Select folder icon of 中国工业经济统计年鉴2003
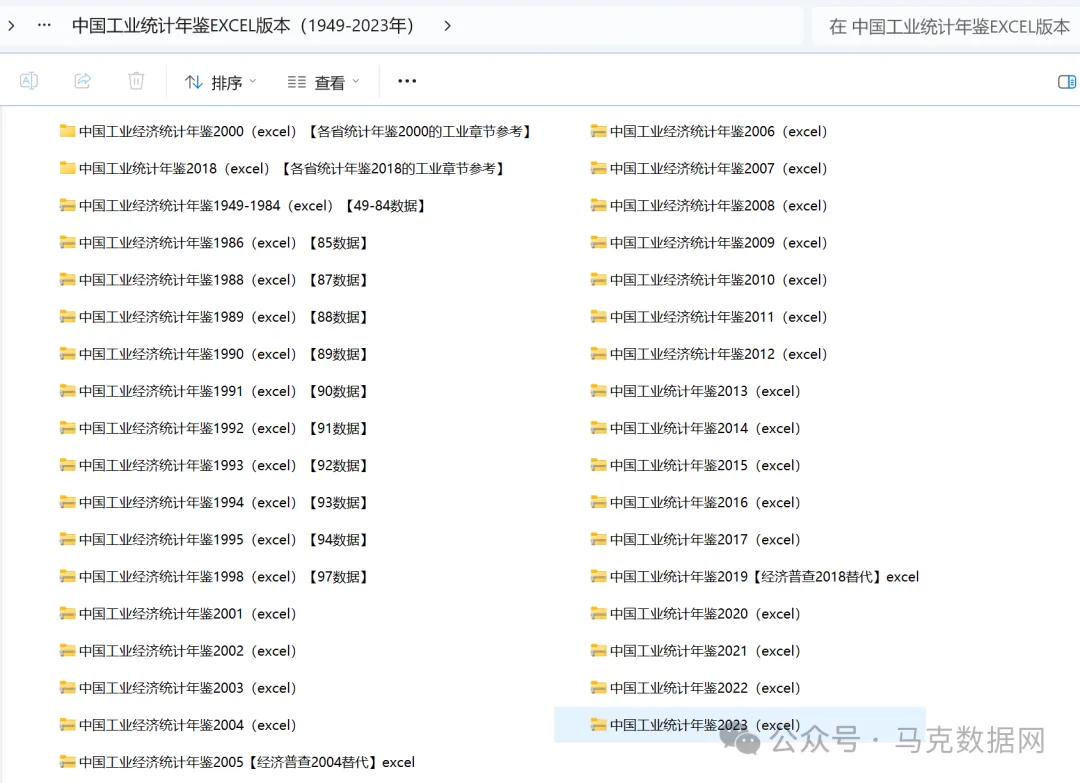This screenshot has width=1080, height=783. point(68,688)
